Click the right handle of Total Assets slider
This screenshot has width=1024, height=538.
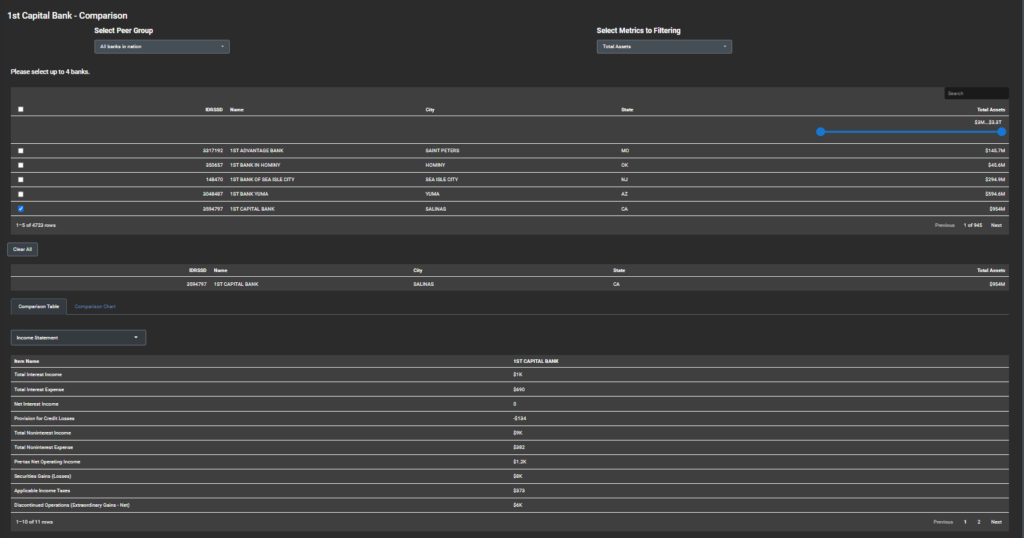tap(1001, 132)
